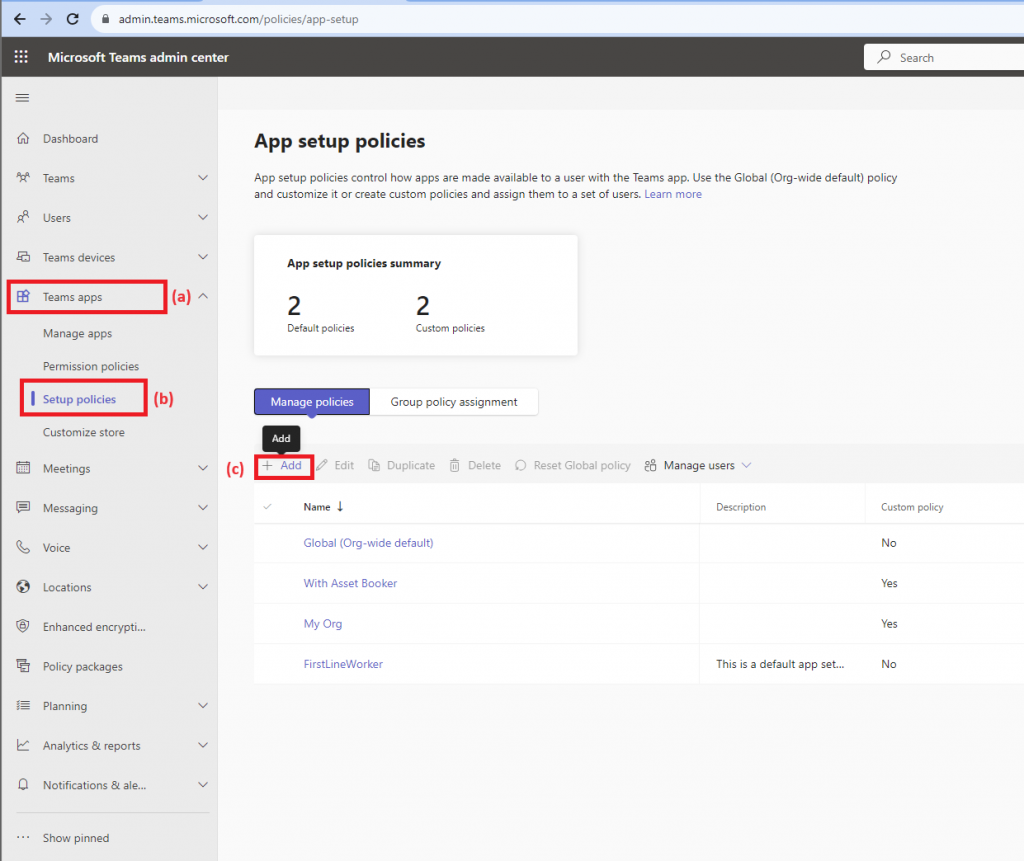
Task: Expand the Teams apps navigation group
Action: tap(70, 296)
